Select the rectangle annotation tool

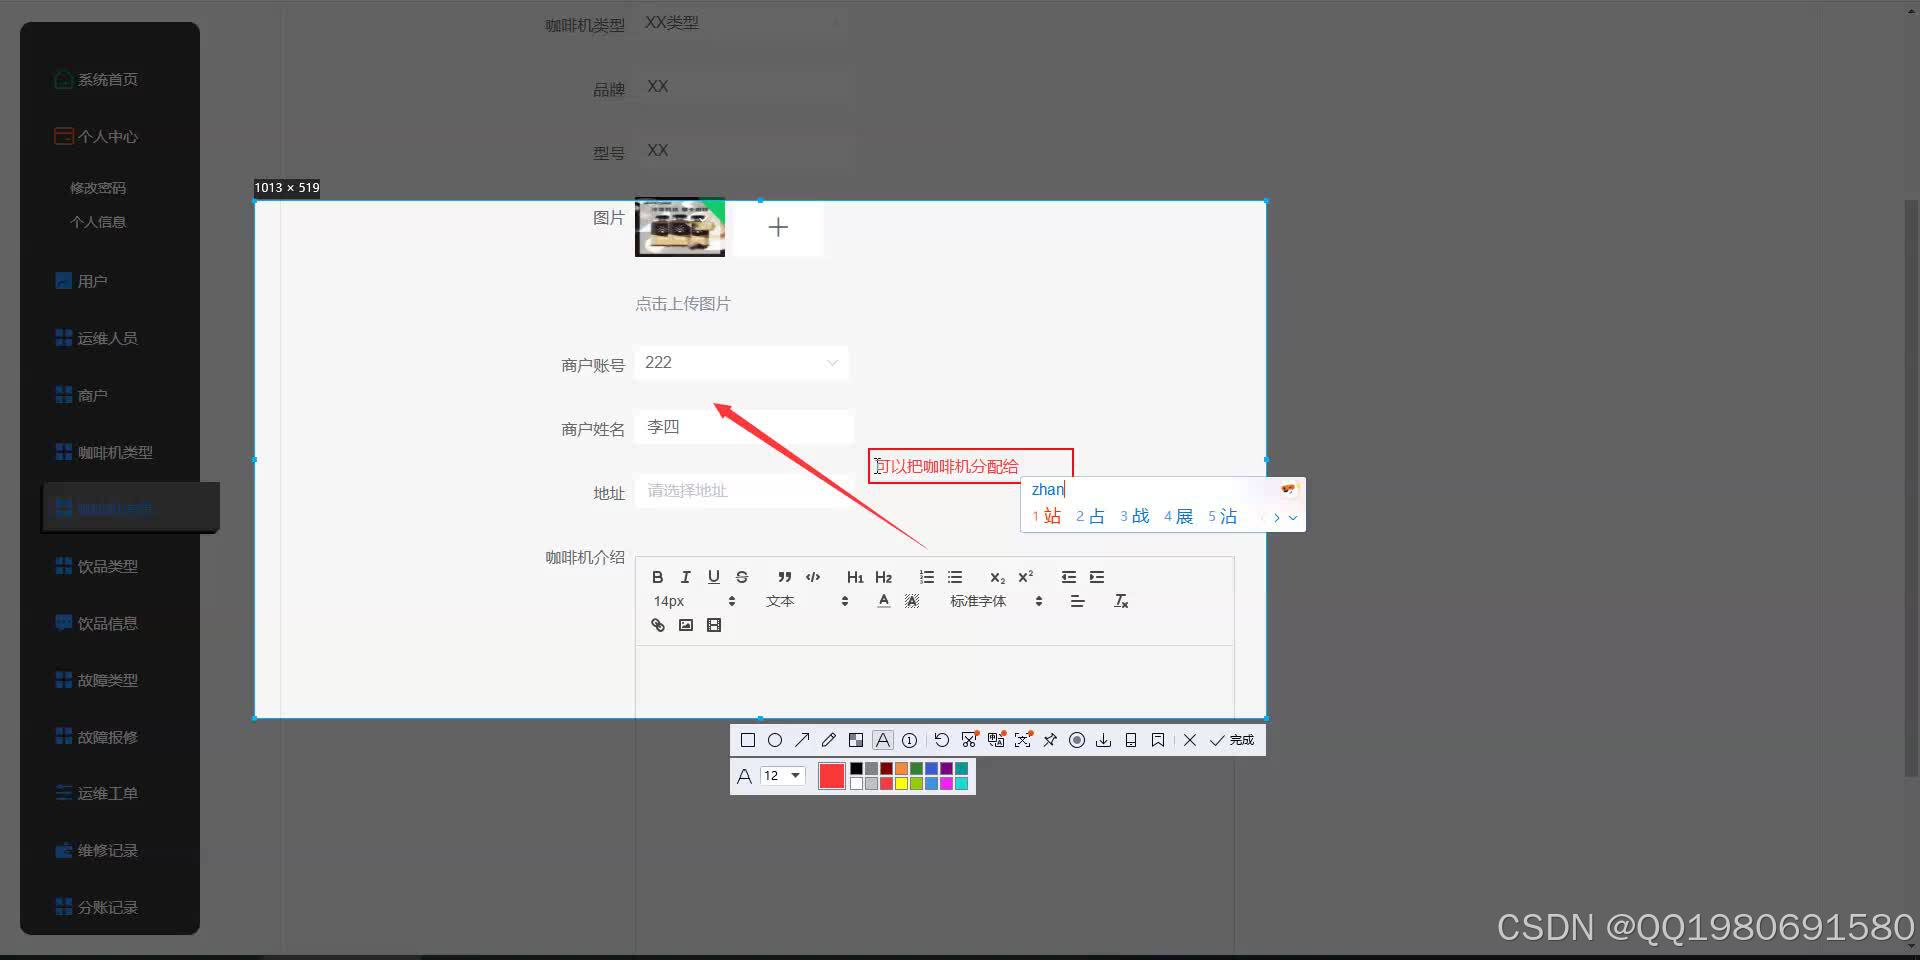pos(748,739)
